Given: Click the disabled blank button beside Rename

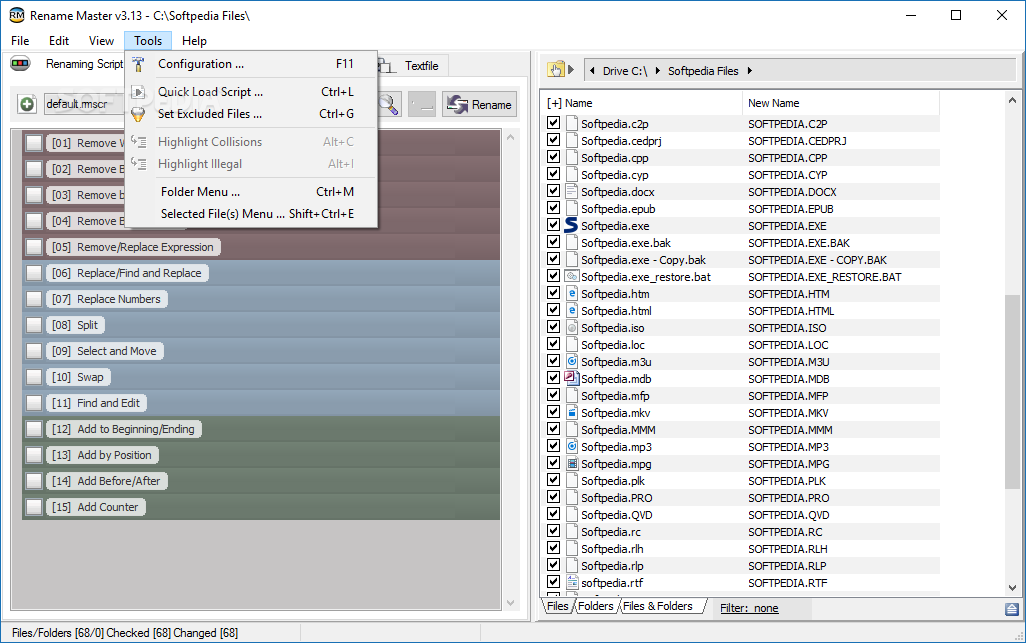Looking at the screenshot, I should coord(422,105).
